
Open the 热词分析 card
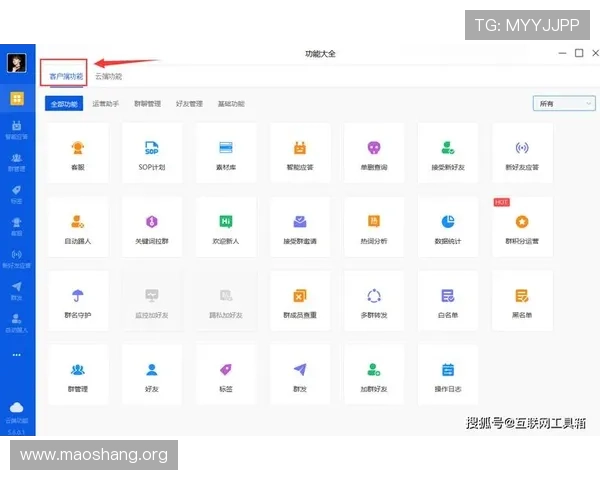pyautogui.click(x=374, y=227)
